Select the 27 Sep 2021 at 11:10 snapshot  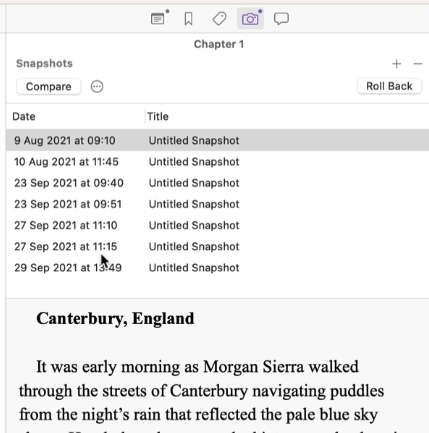click(x=218, y=225)
